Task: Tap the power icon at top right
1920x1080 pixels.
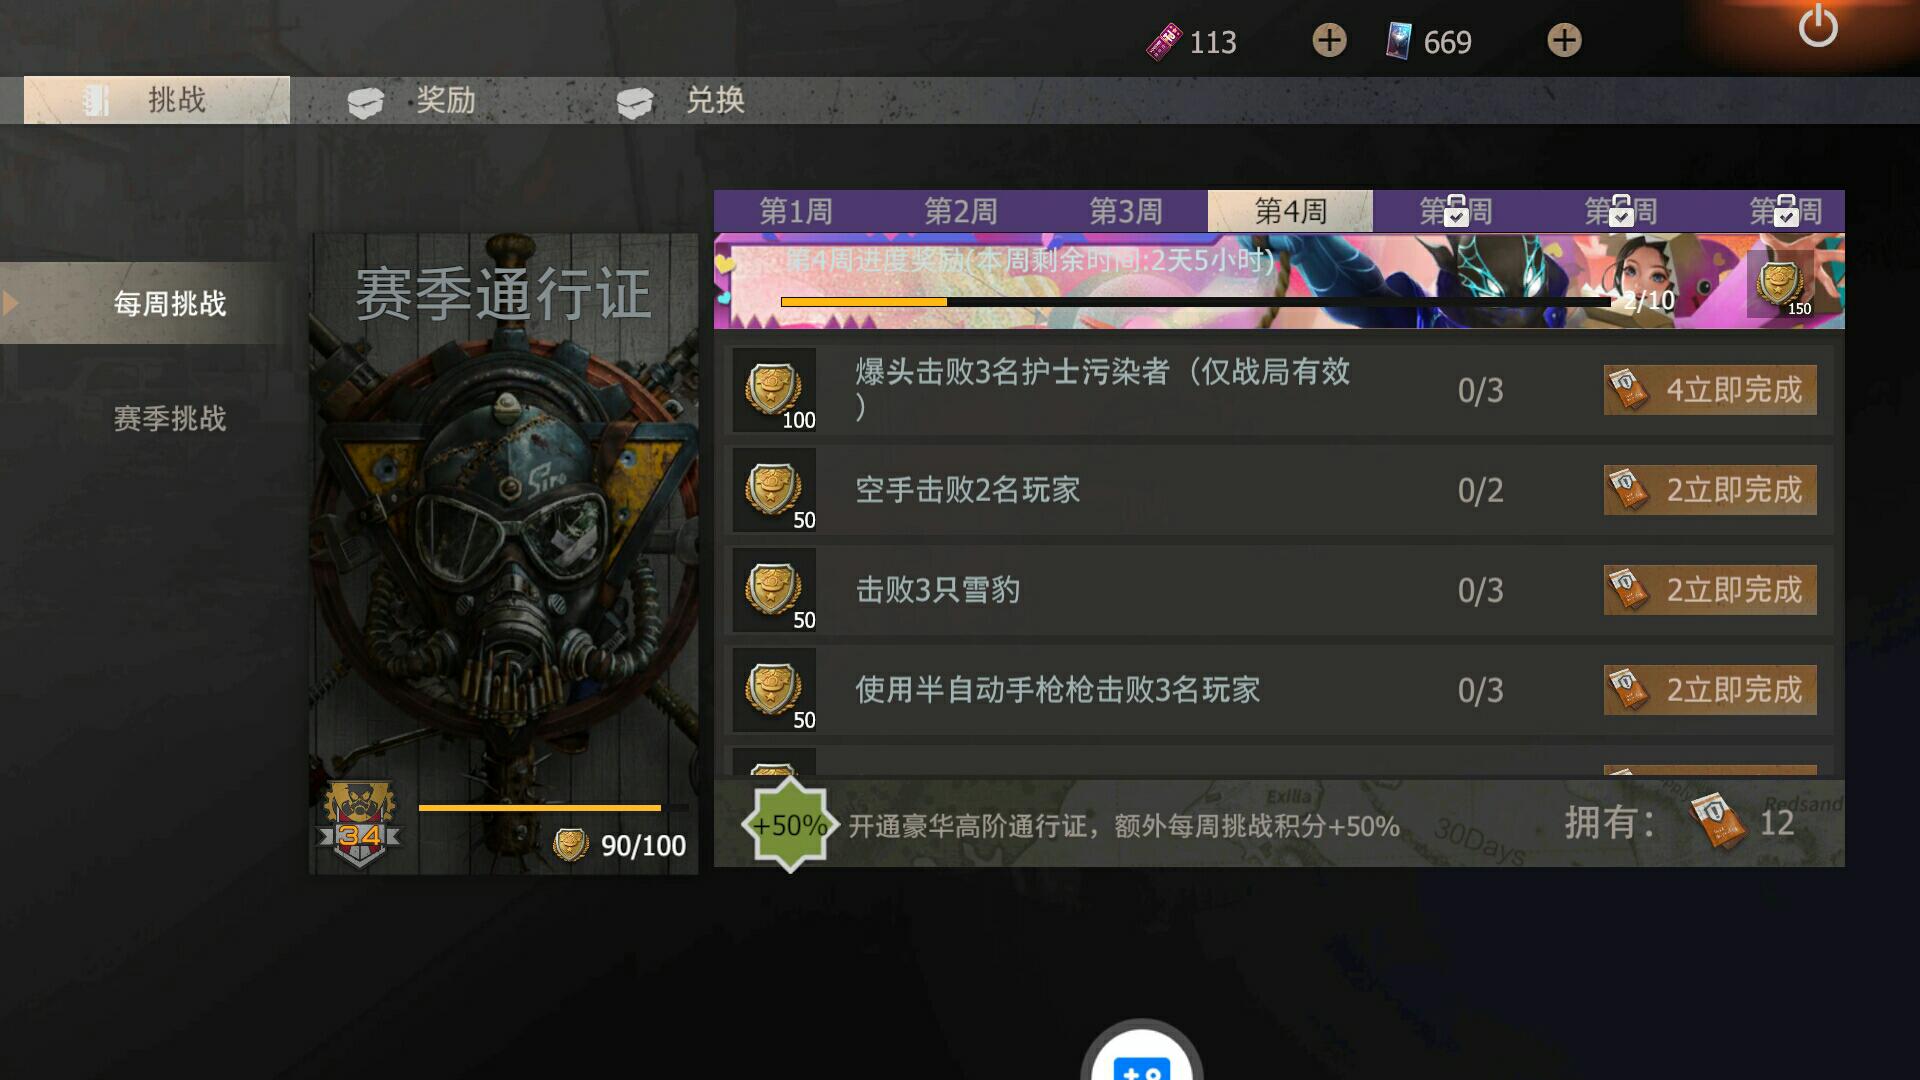Action: click(x=1817, y=27)
